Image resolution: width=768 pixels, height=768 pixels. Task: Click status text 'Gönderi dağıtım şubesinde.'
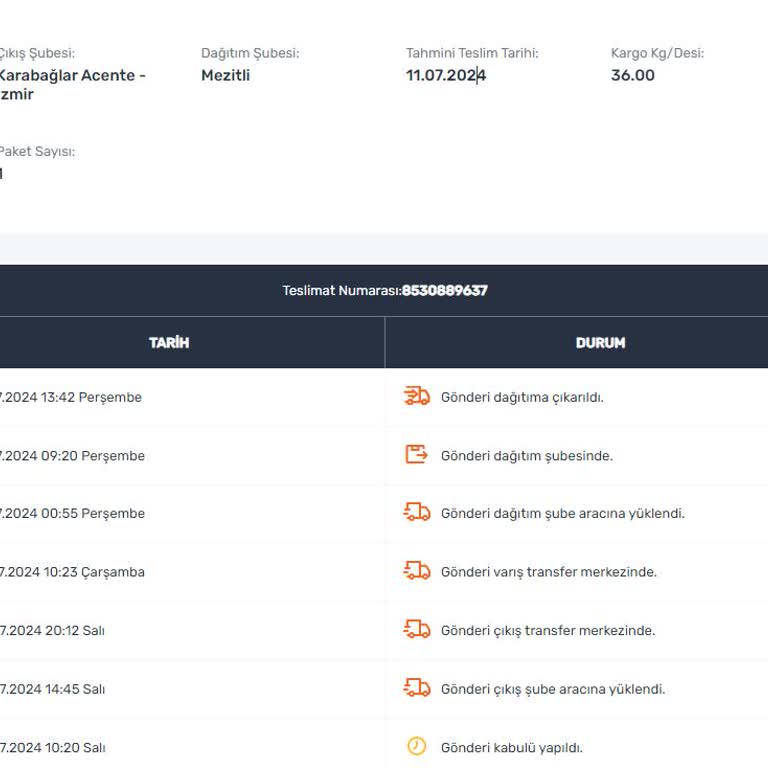[x=527, y=456]
